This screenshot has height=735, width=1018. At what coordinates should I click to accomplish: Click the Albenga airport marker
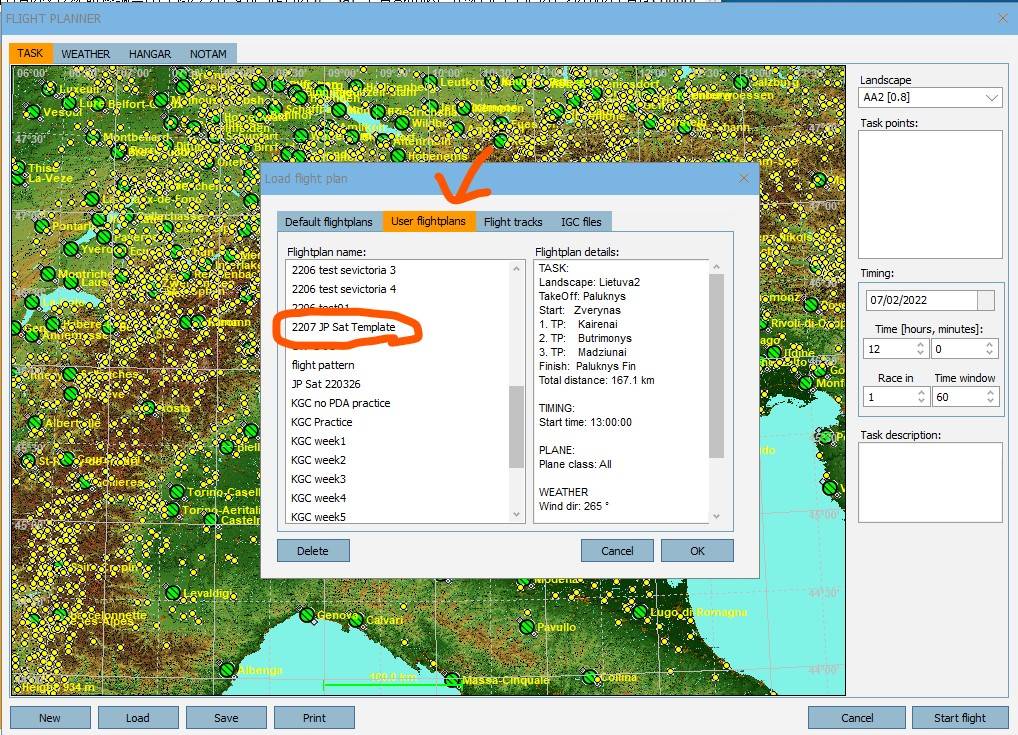coord(228,669)
